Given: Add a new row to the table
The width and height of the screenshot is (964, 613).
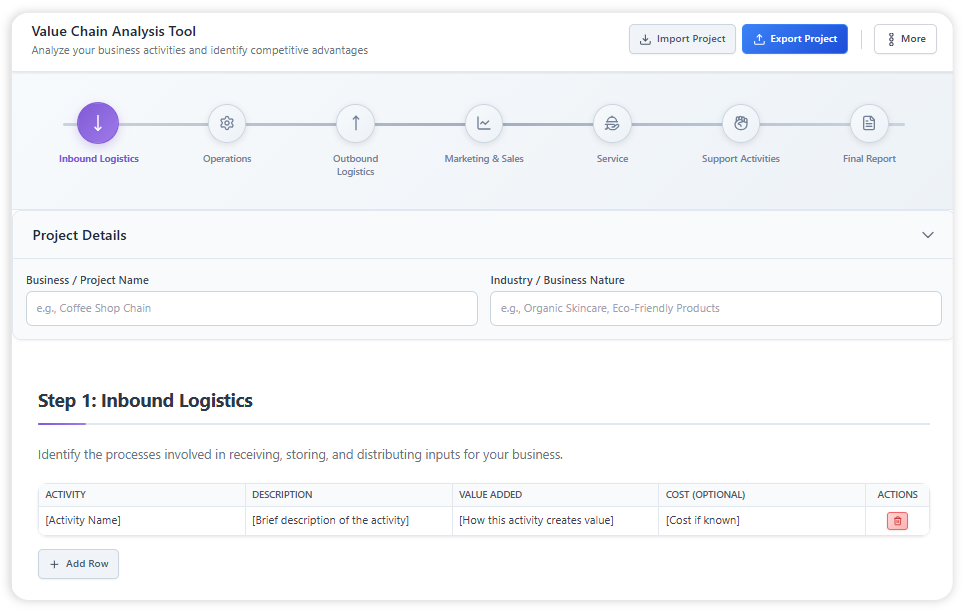Looking at the screenshot, I should pos(78,564).
